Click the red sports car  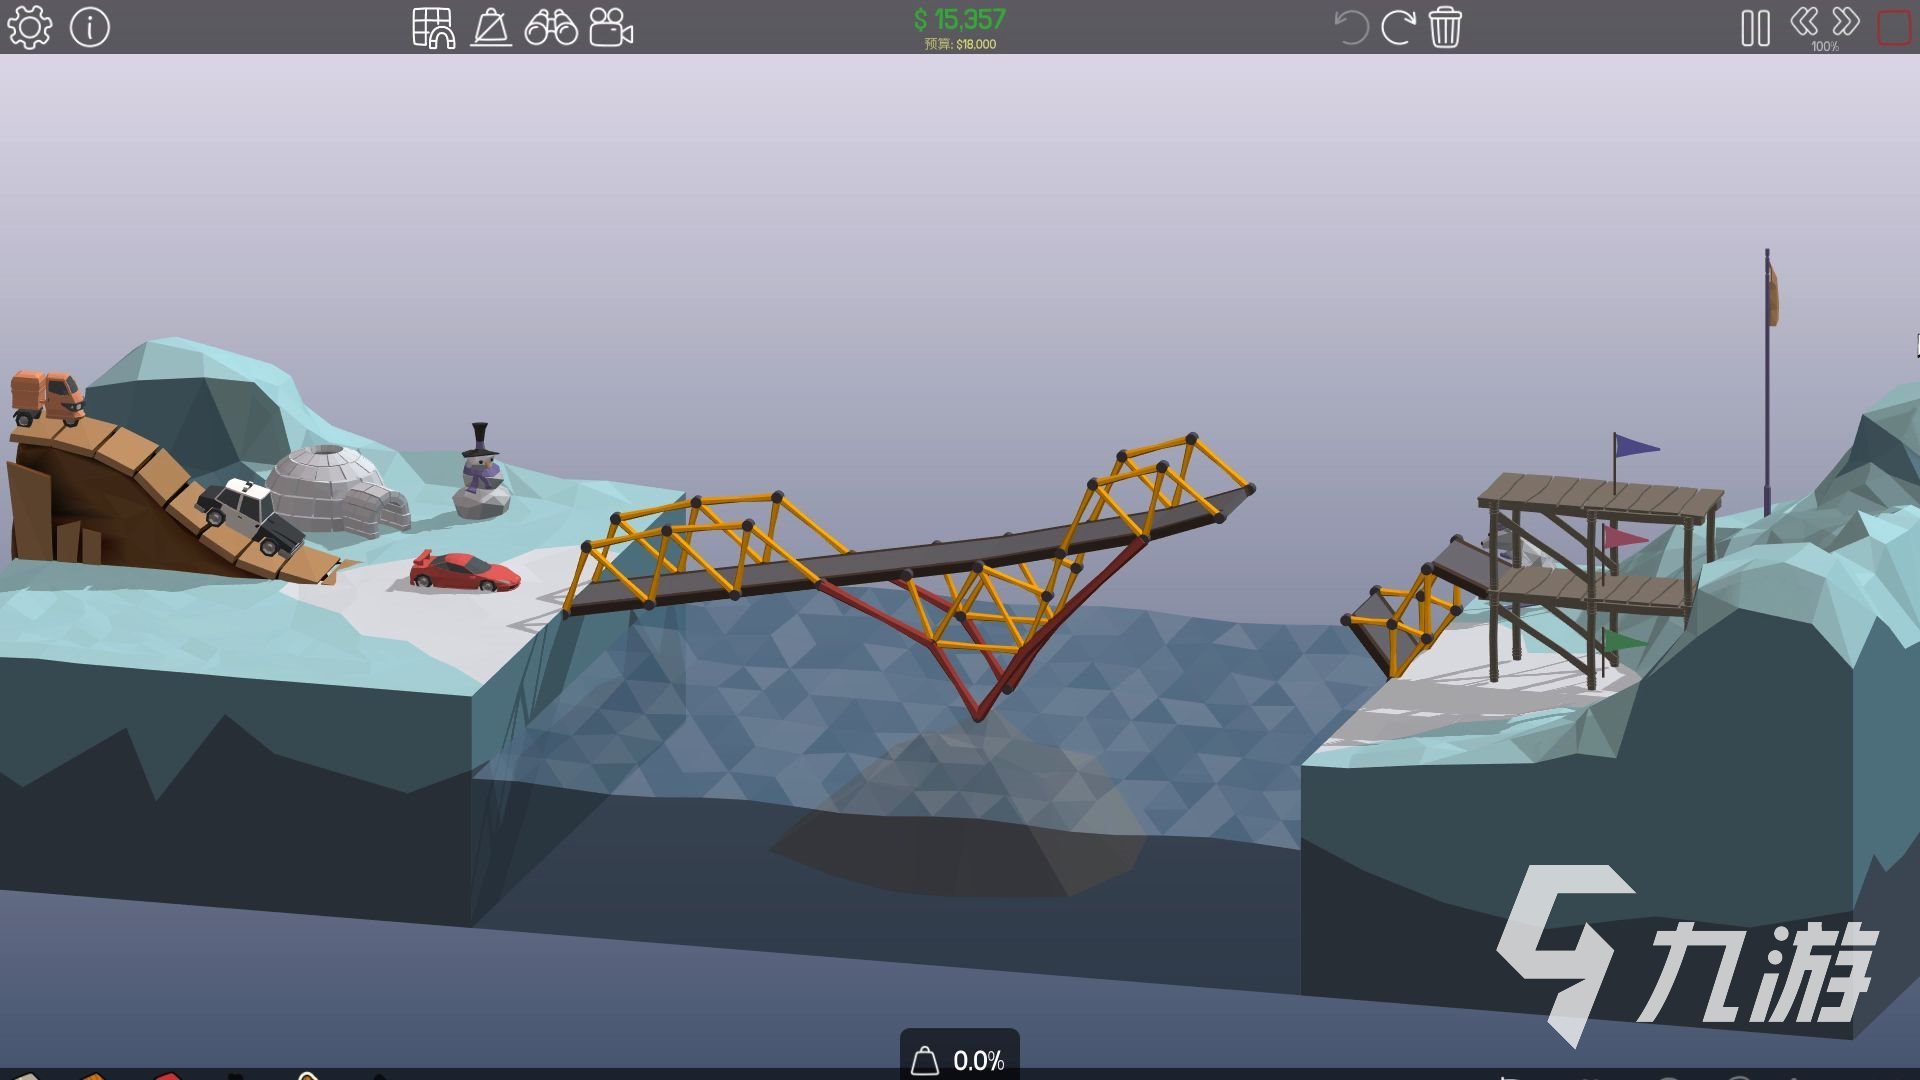[x=464, y=572]
